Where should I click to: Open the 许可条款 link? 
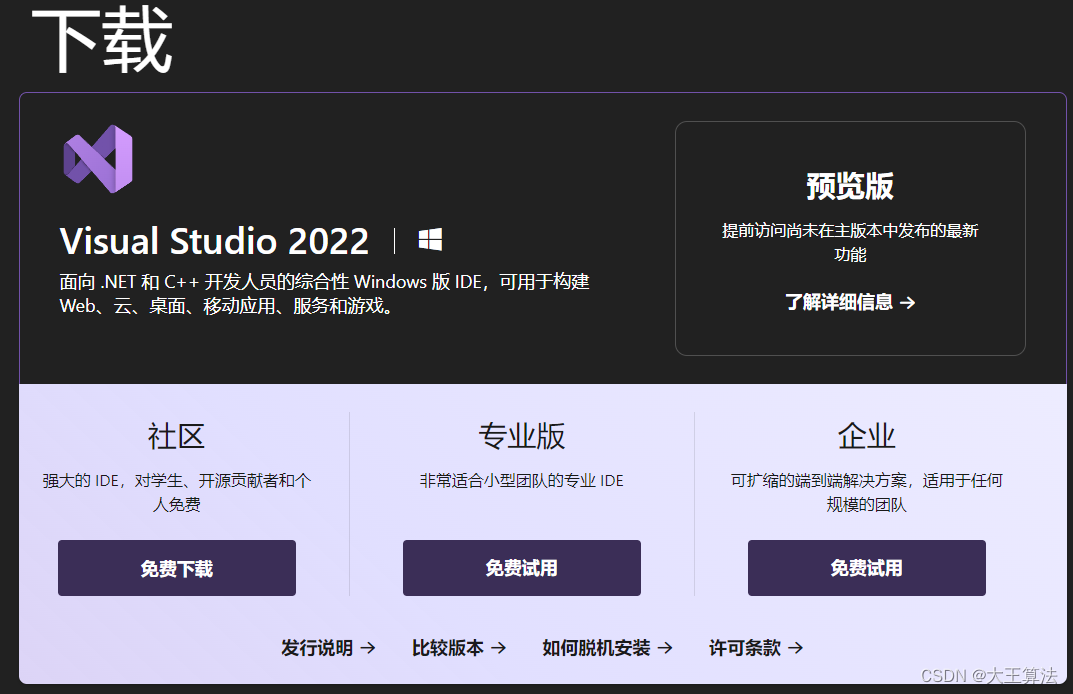tap(755, 647)
